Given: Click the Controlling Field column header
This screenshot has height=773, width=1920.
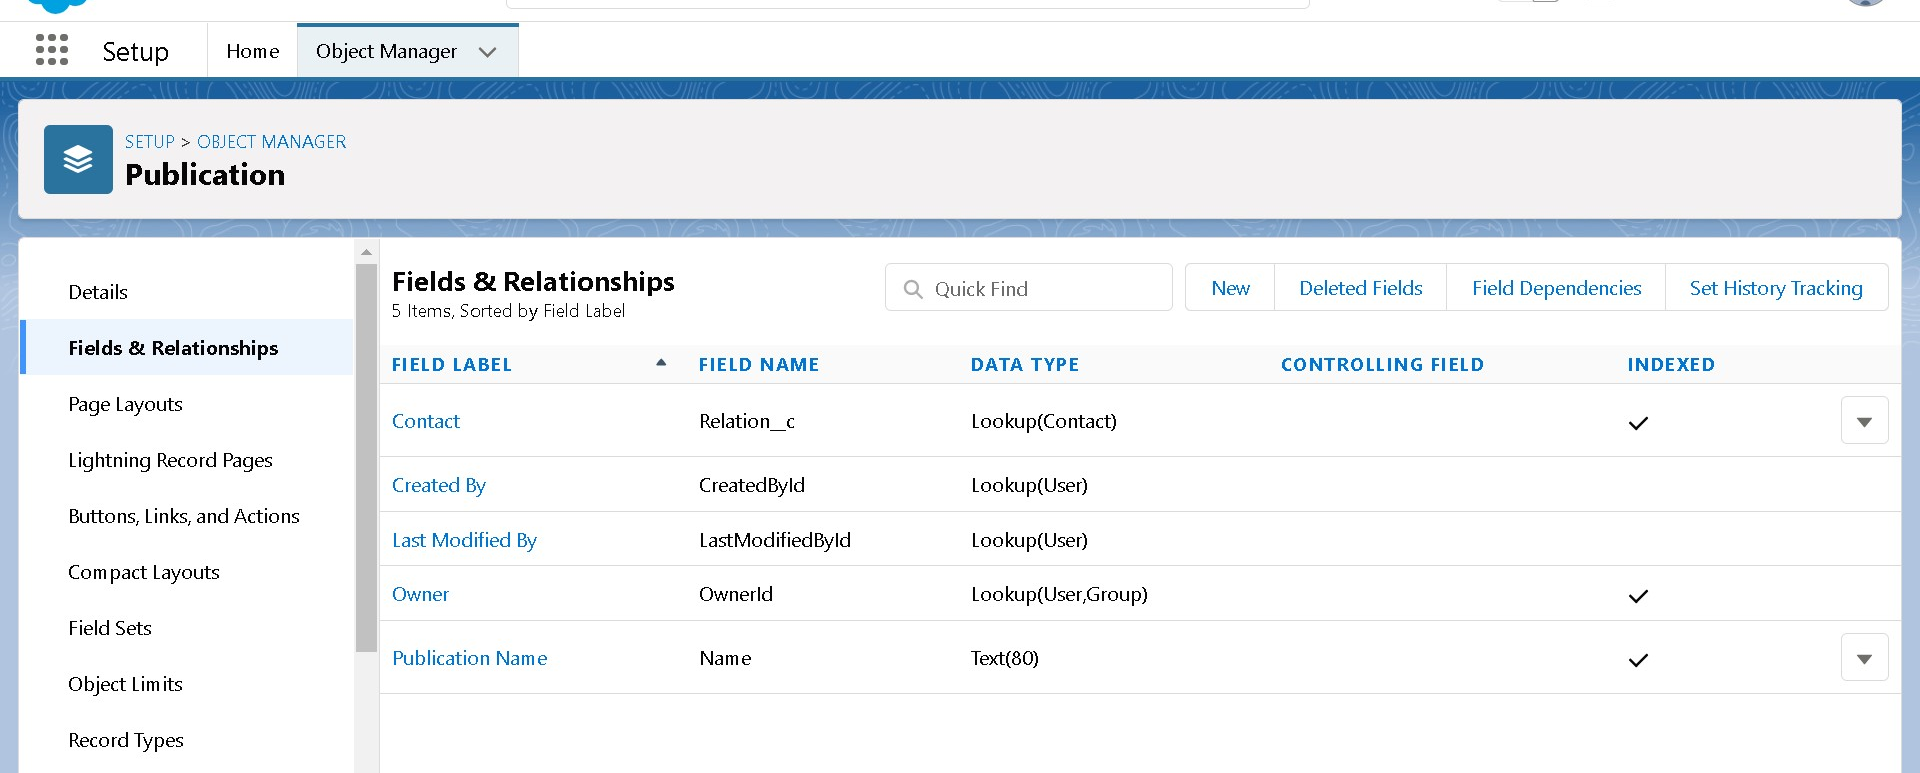Looking at the screenshot, I should [x=1383, y=365].
